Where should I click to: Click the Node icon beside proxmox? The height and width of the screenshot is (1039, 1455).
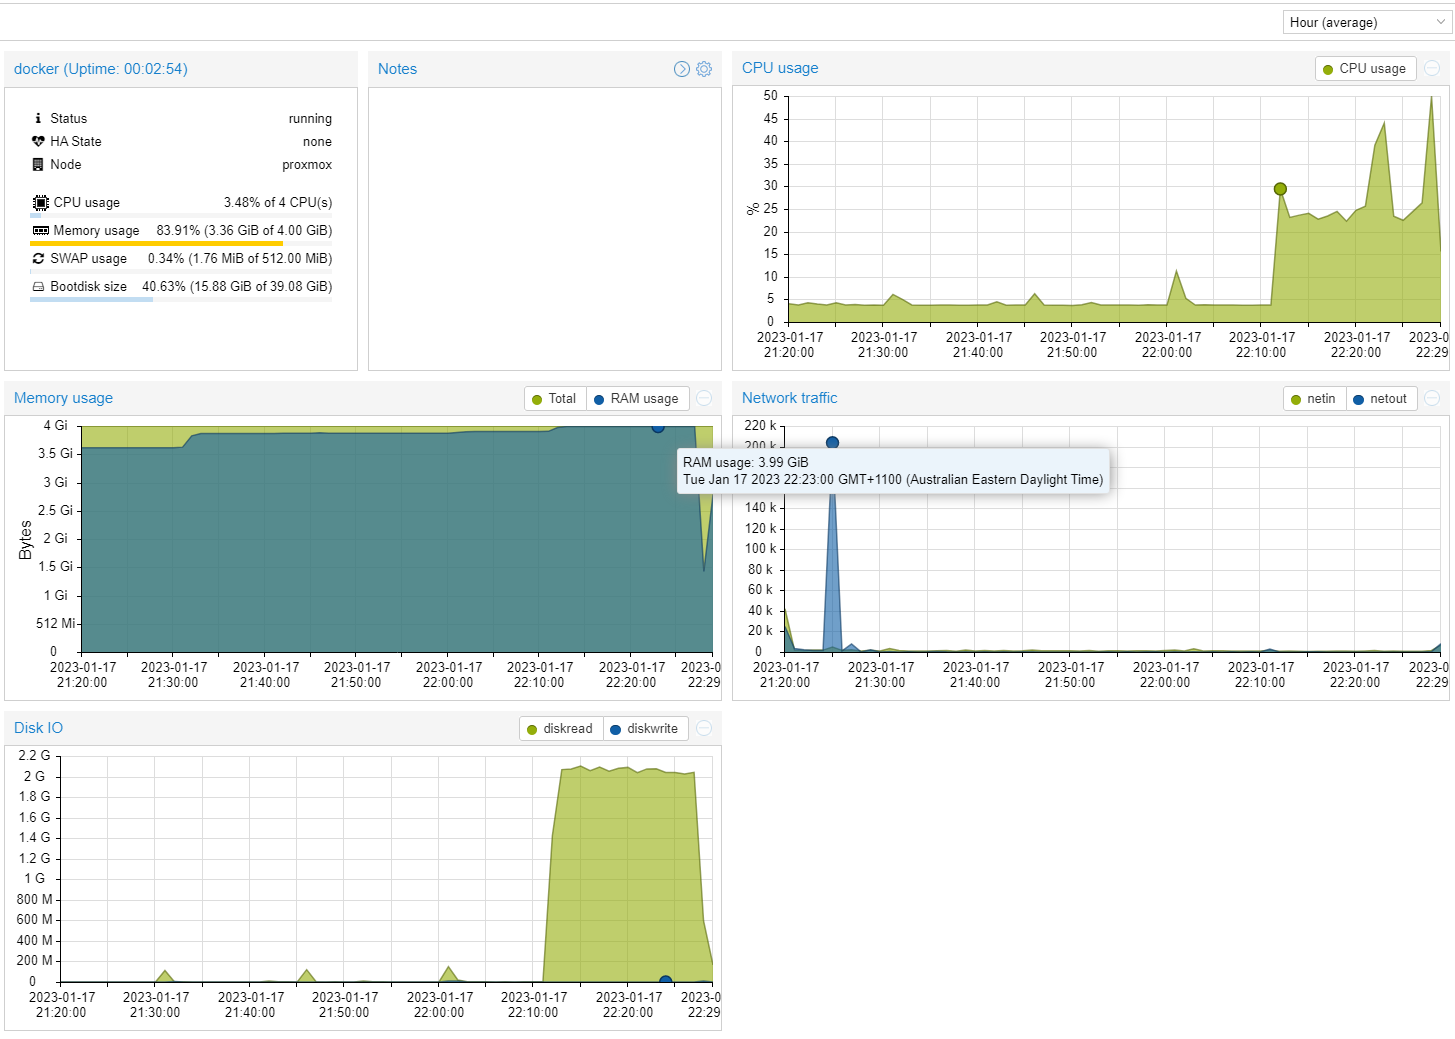38,164
